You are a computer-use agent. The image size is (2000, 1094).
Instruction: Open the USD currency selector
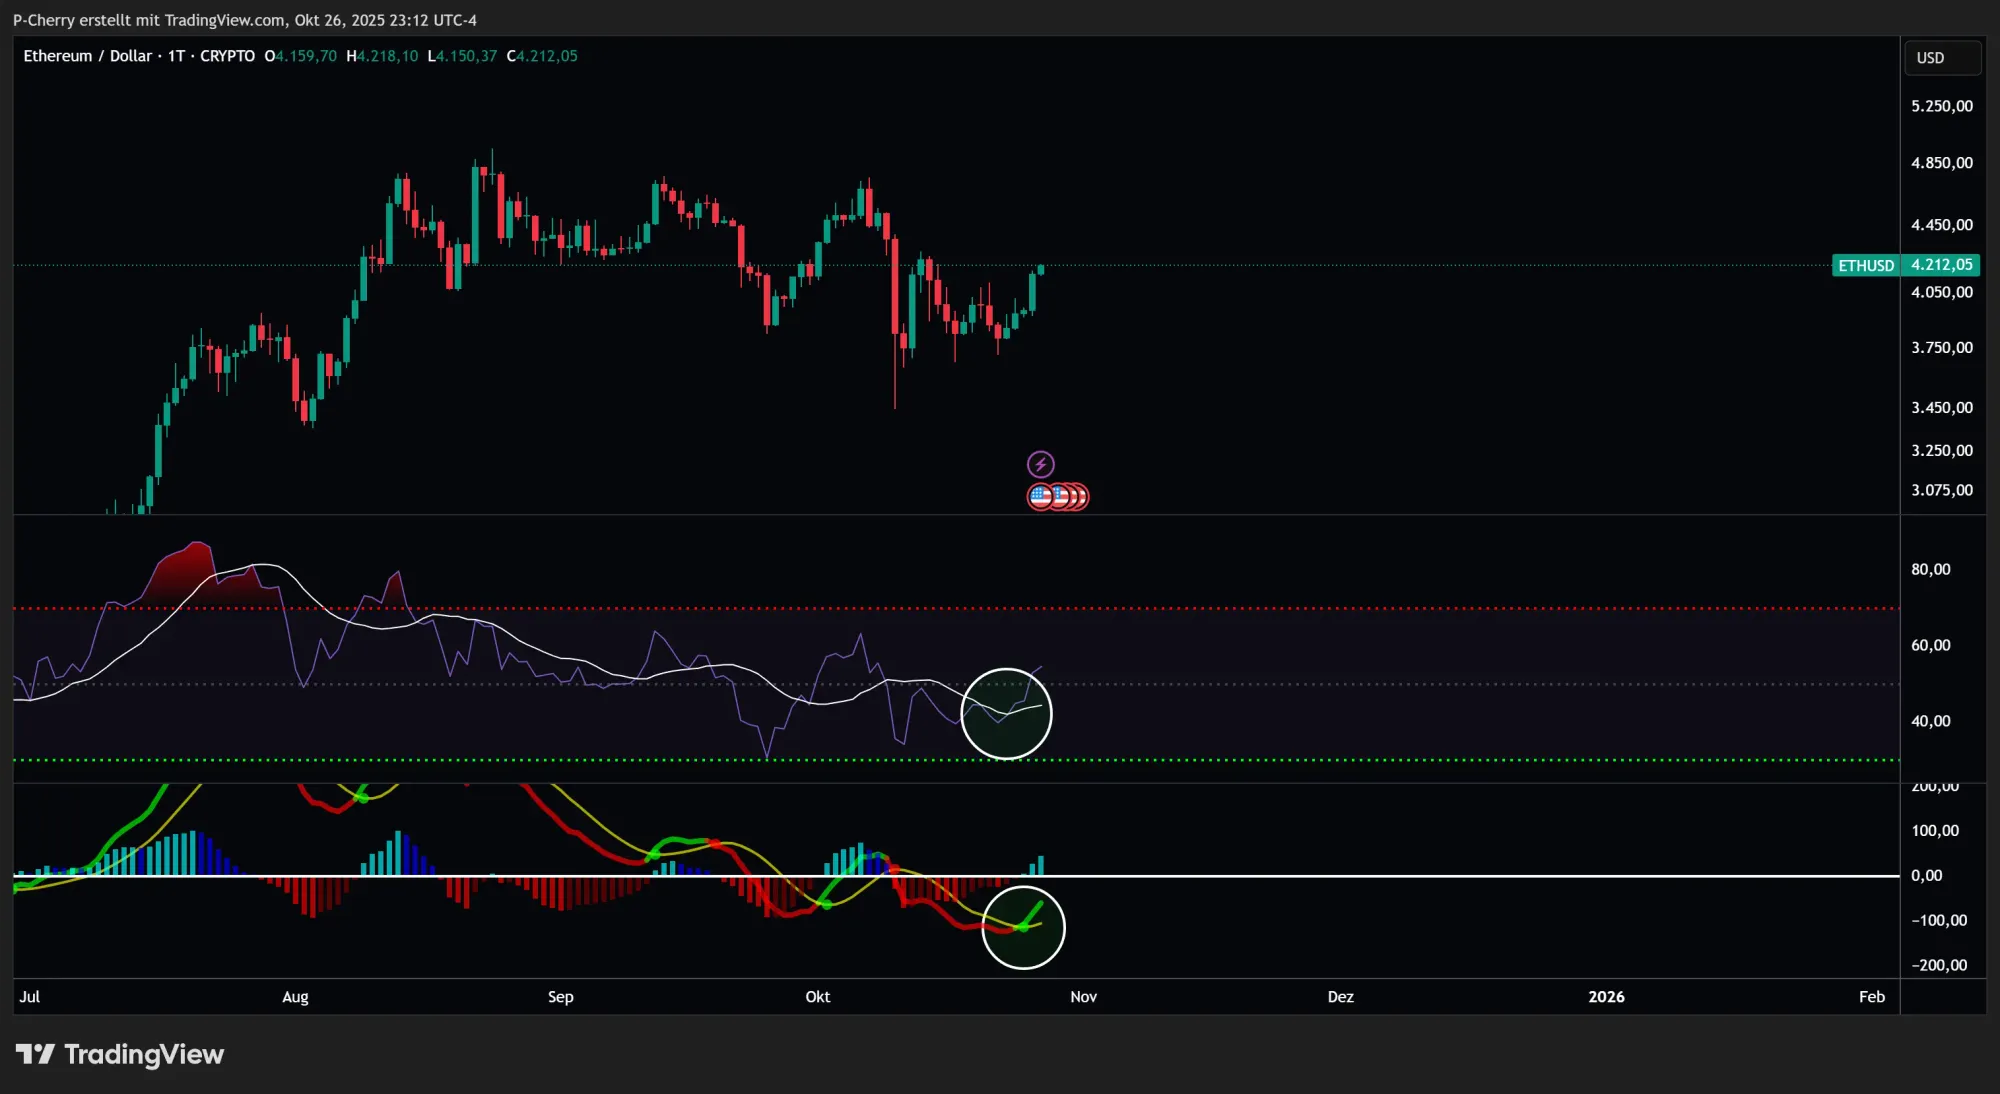pyautogui.click(x=1940, y=58)
